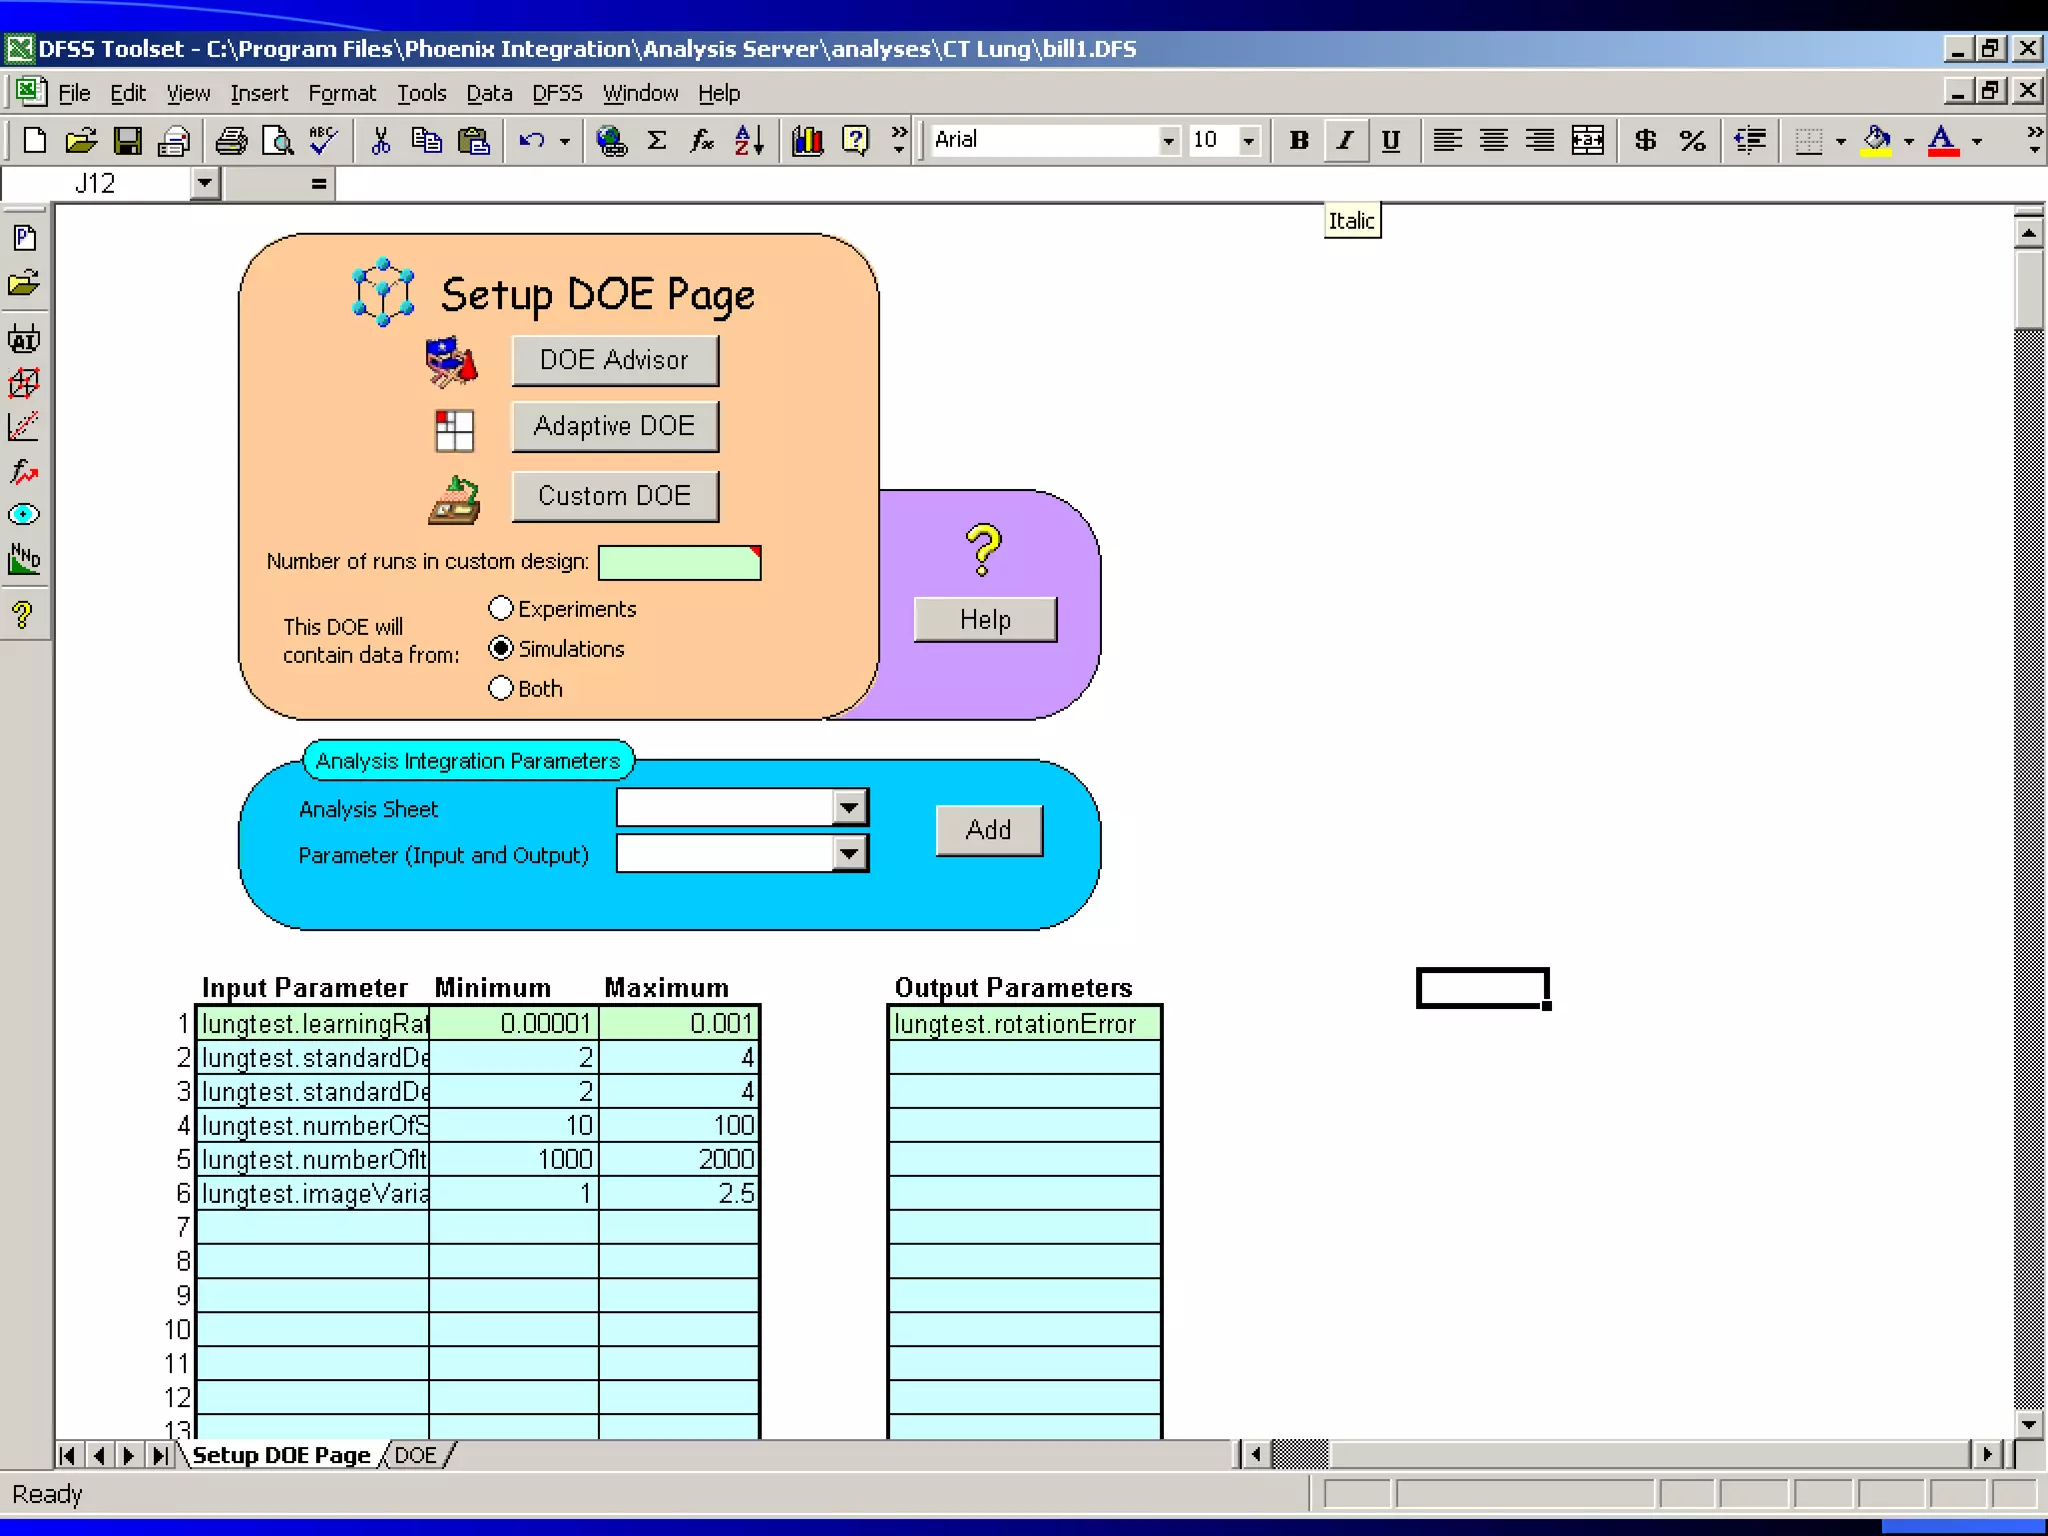Open the font name Arial dropdown
The height and width of the screenshot is (1536, 2048).
coord(1168,141)
